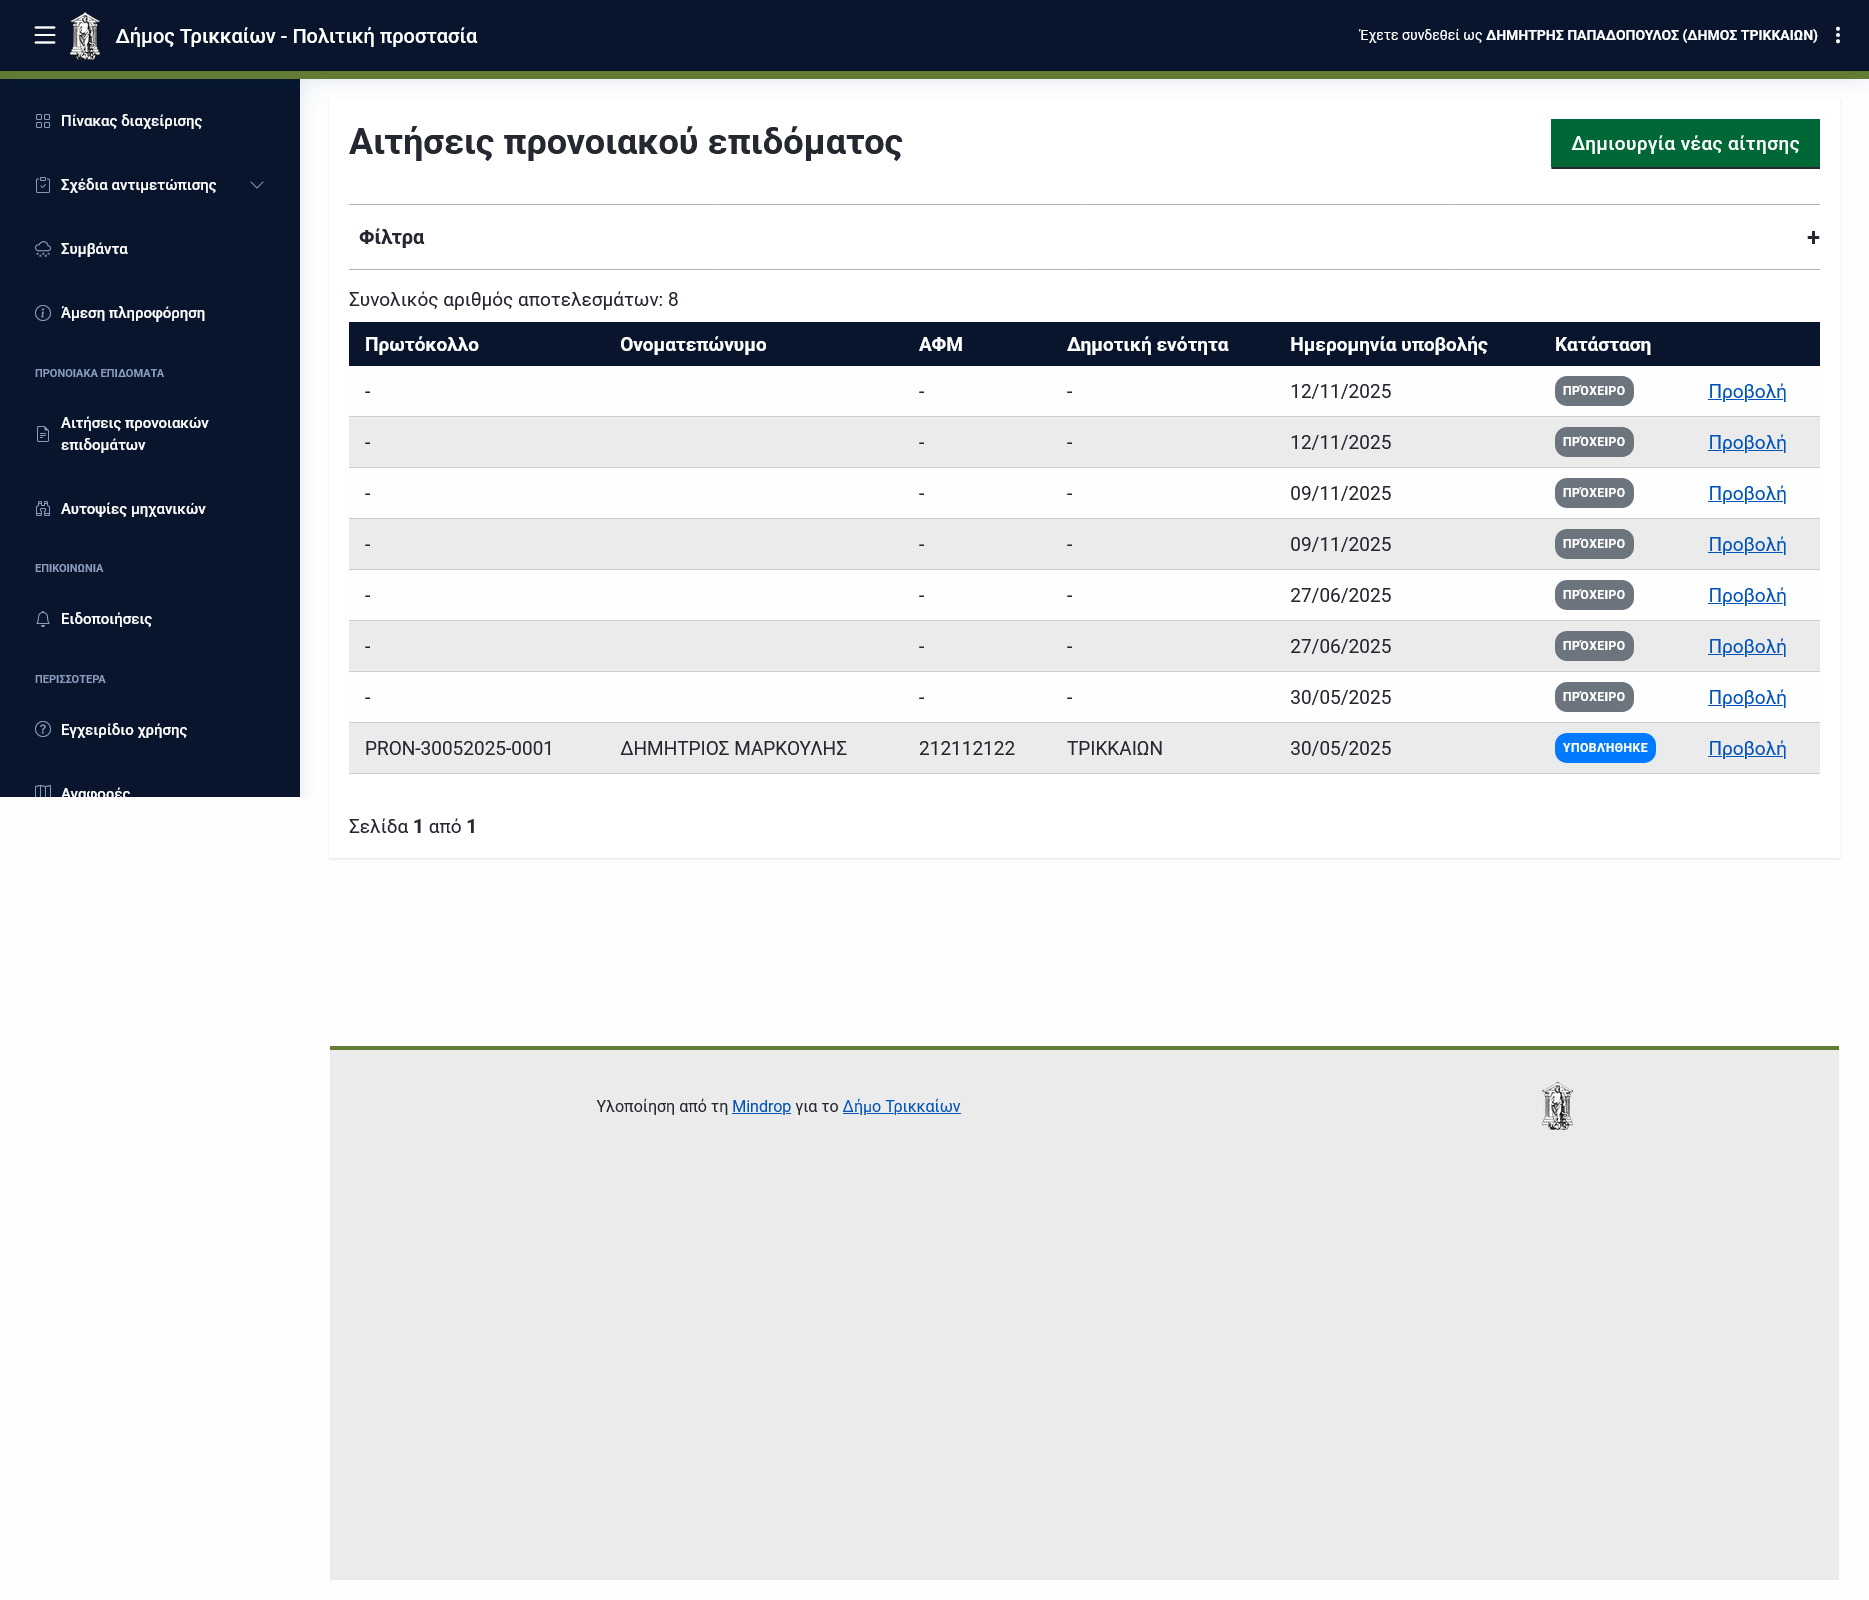Viewport: 1869px width, 1600px height.
Task: Open the hamburger menu icon
Action: pyautogui.click(x=44, y=36)
